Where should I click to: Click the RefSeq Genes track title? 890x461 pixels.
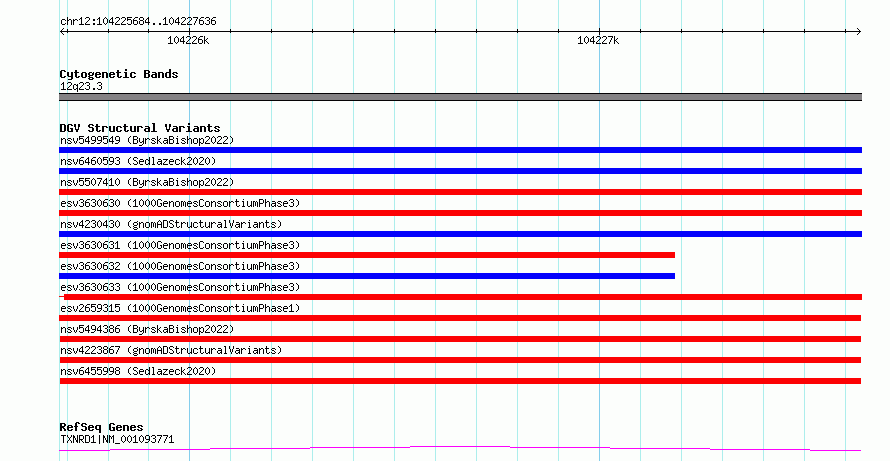(x=101, y=427)
